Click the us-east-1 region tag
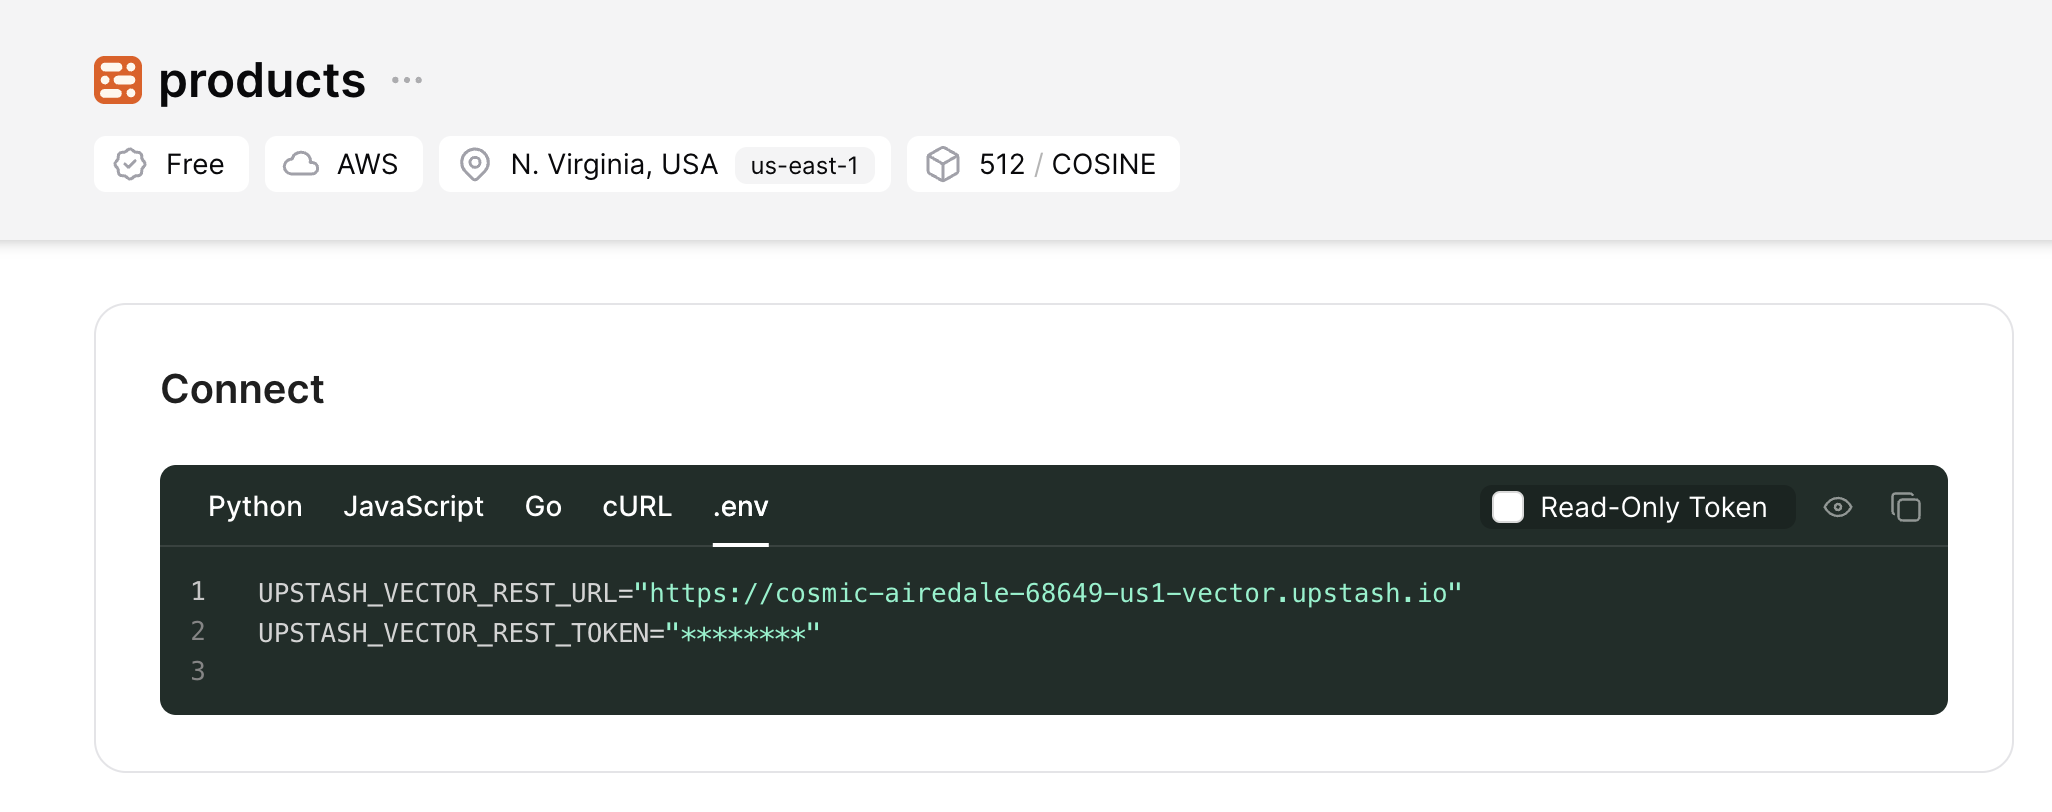The width and height of the screenshot is (2052, 812). coord(804,165)
